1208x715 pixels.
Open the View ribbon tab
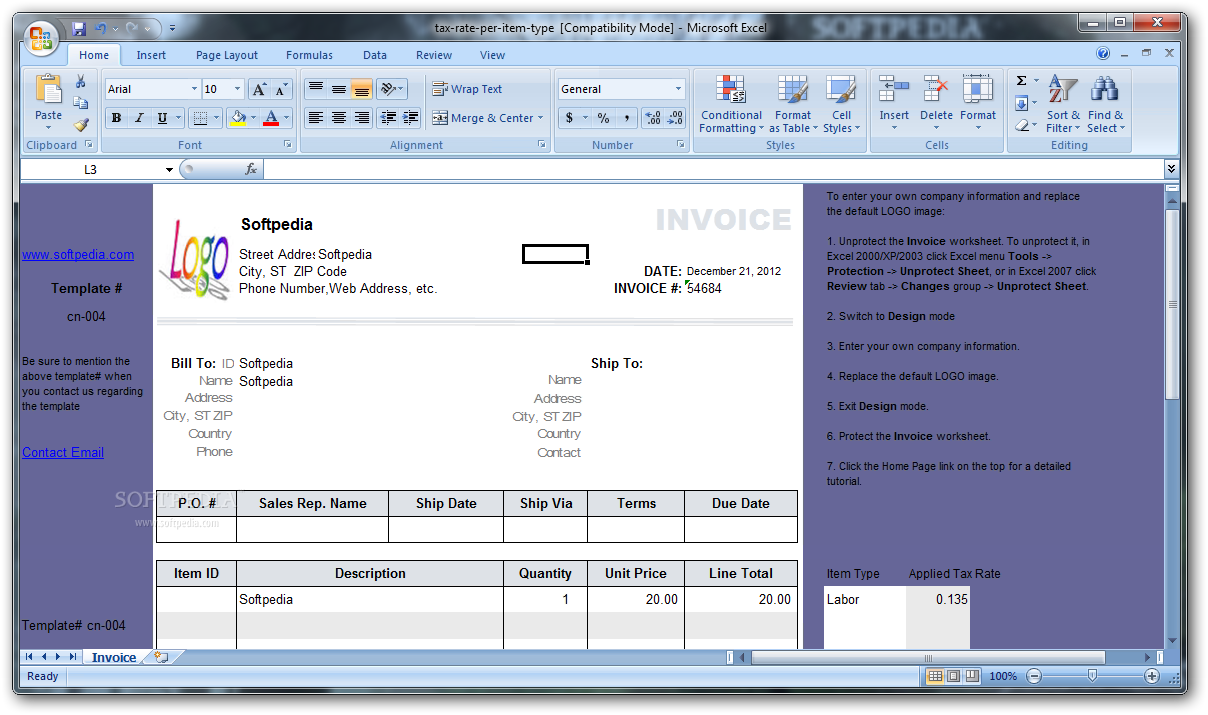click(x=492, y=55)
